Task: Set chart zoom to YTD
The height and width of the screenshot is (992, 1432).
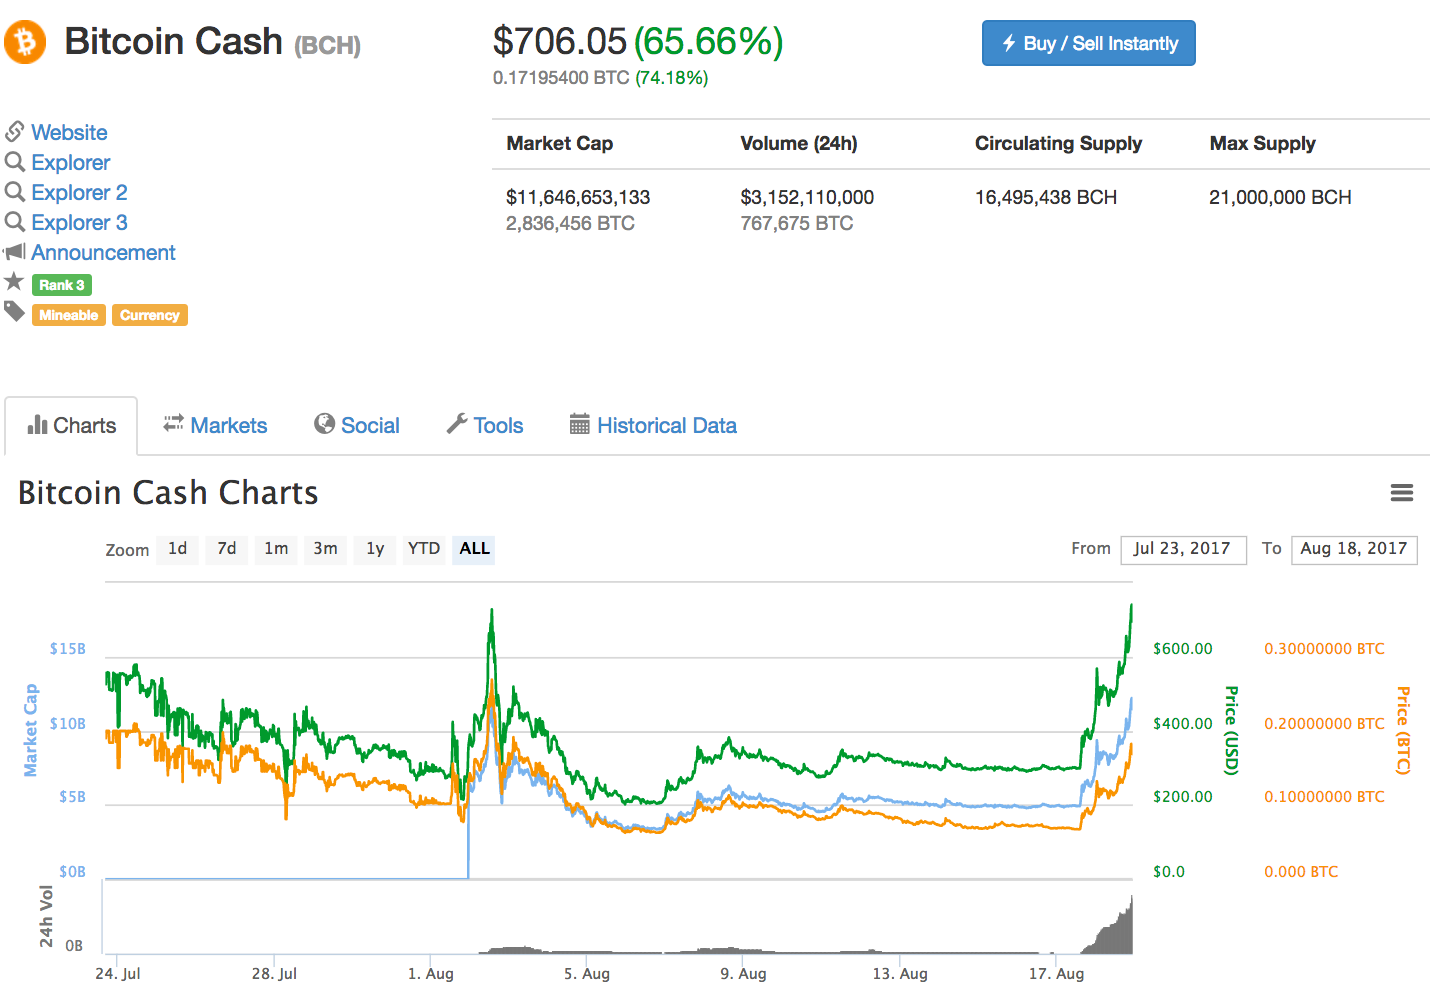Action: coord(424,549)
